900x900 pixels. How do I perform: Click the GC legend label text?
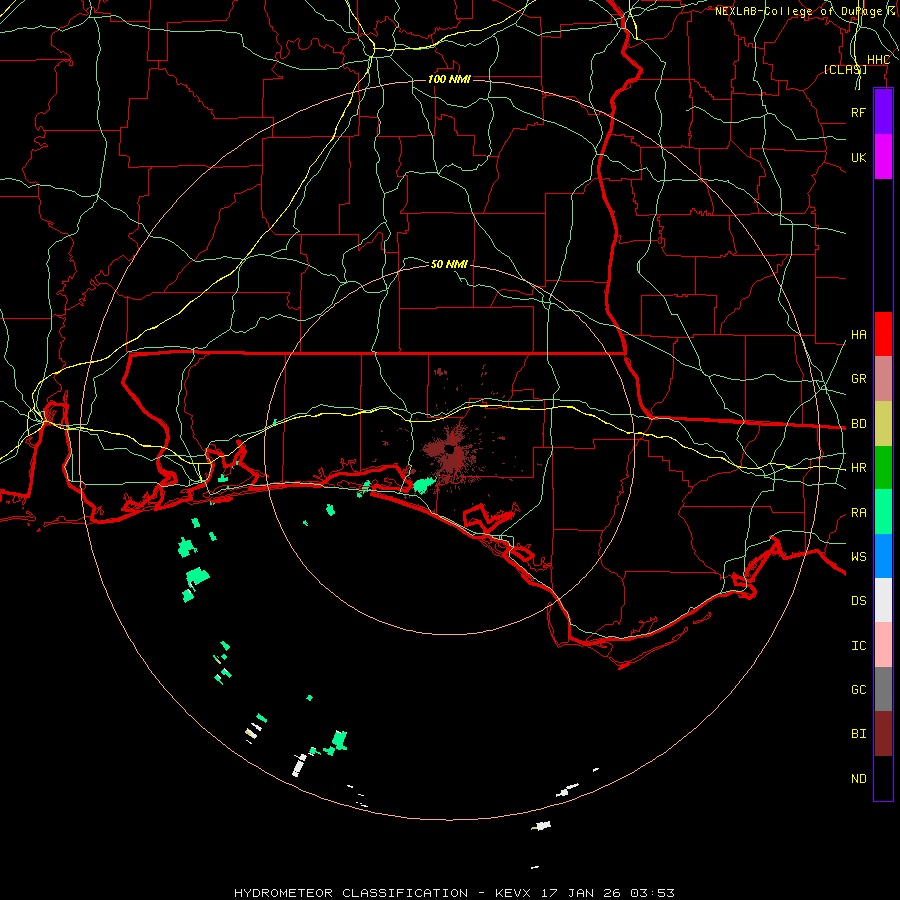[x=858, y=690]
